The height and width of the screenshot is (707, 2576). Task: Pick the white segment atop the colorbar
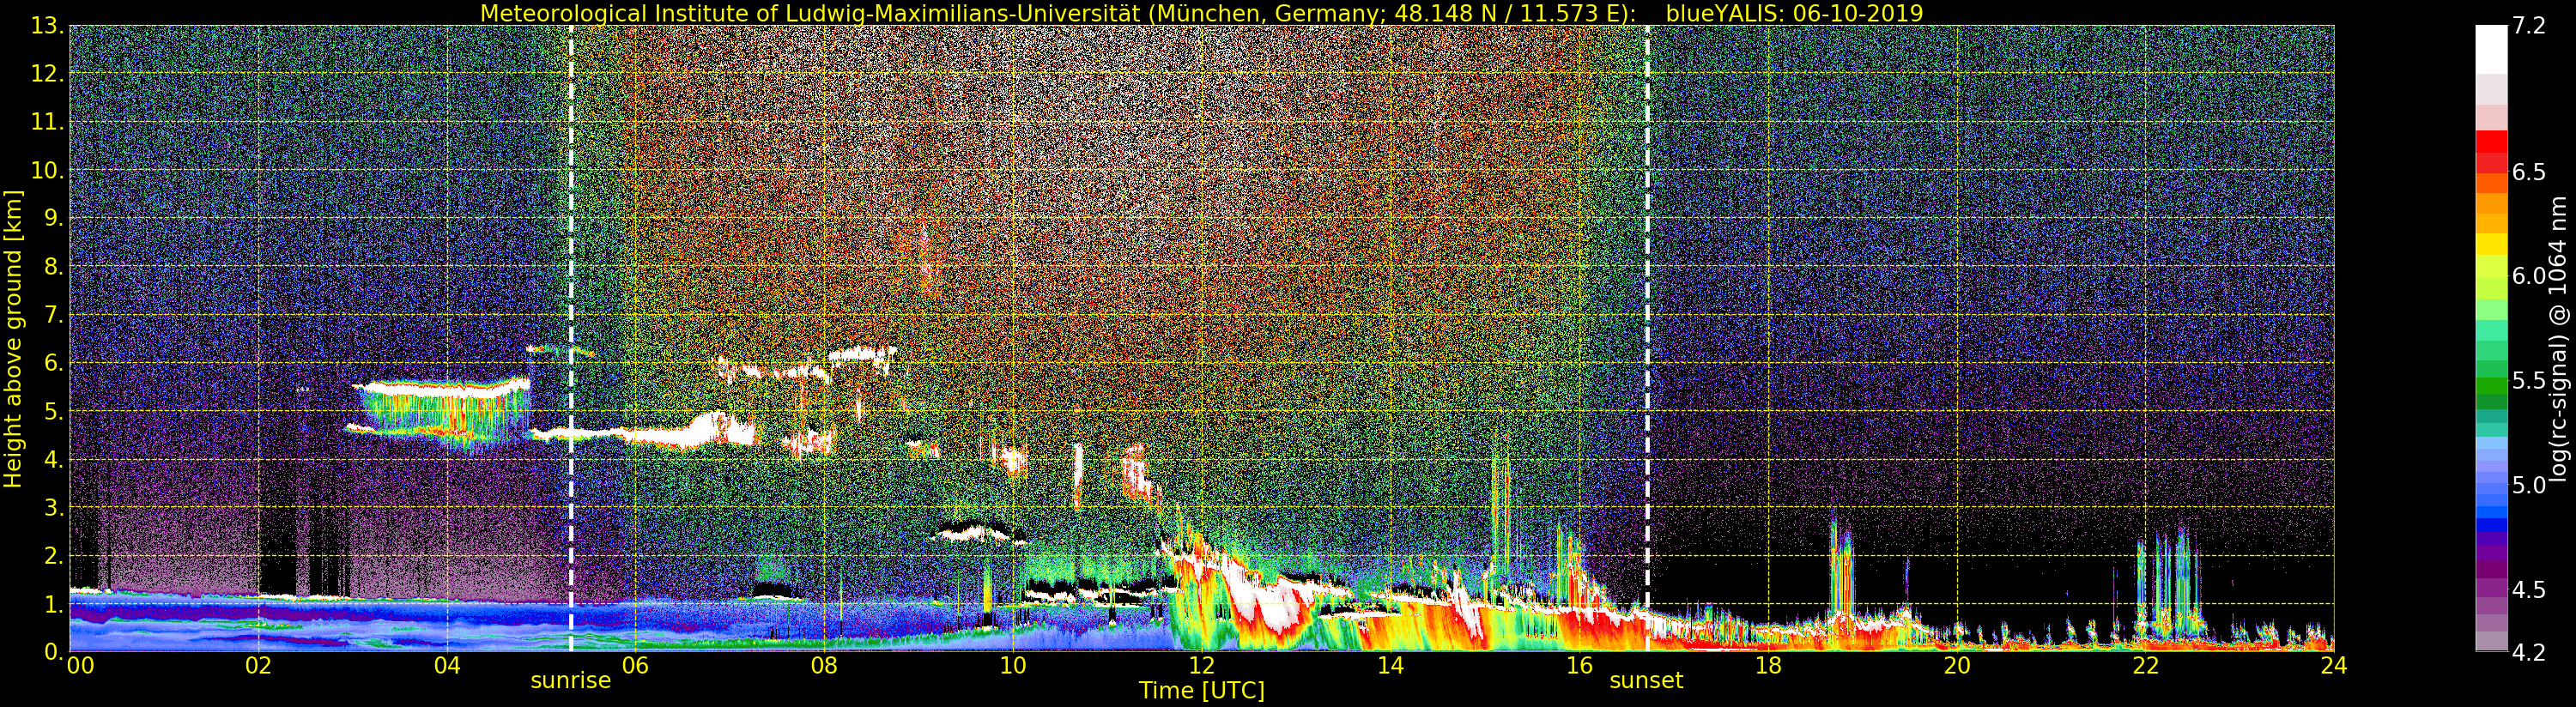[2491, 50]
